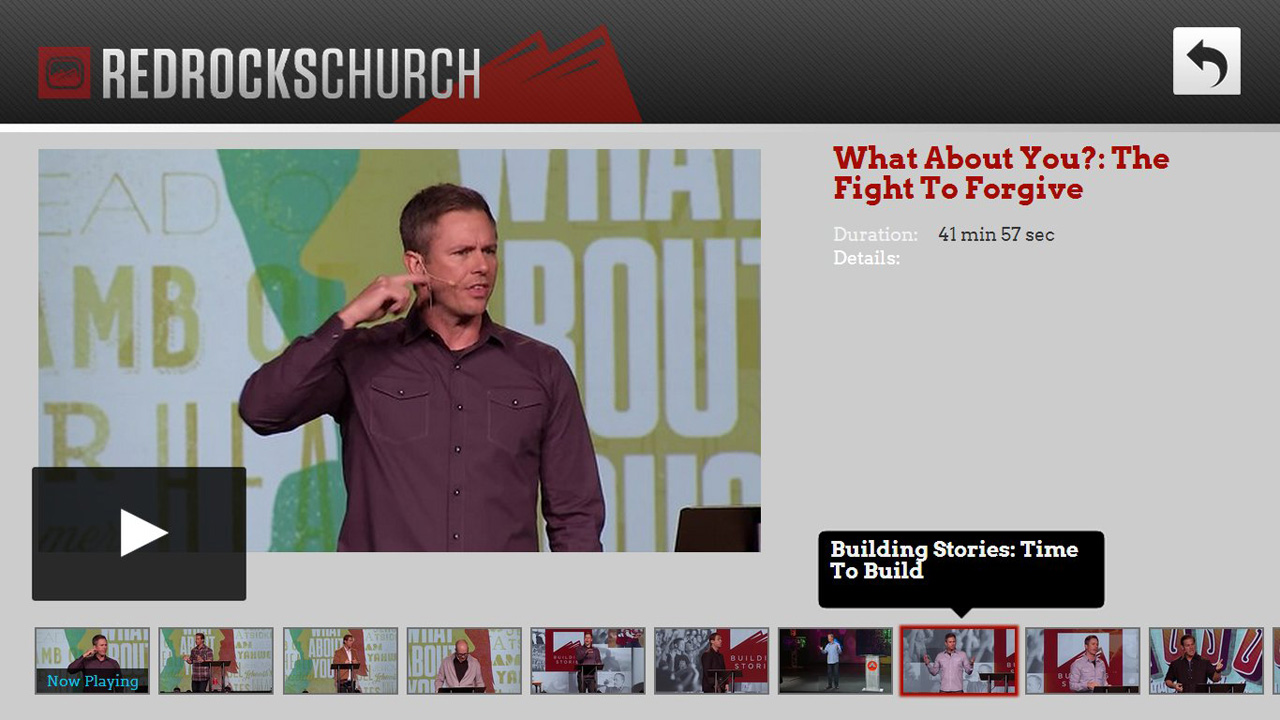1280x720 pixels.
Task: Select the highlighted Building Stories: Time To Build thumbnail
Action: (x=959, y=661)
